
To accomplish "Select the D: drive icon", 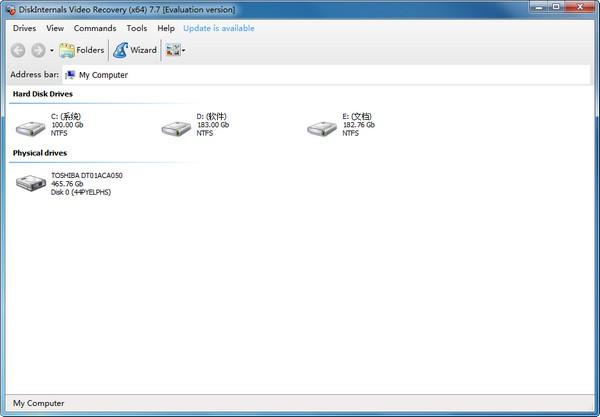I will tap(176, 129).
